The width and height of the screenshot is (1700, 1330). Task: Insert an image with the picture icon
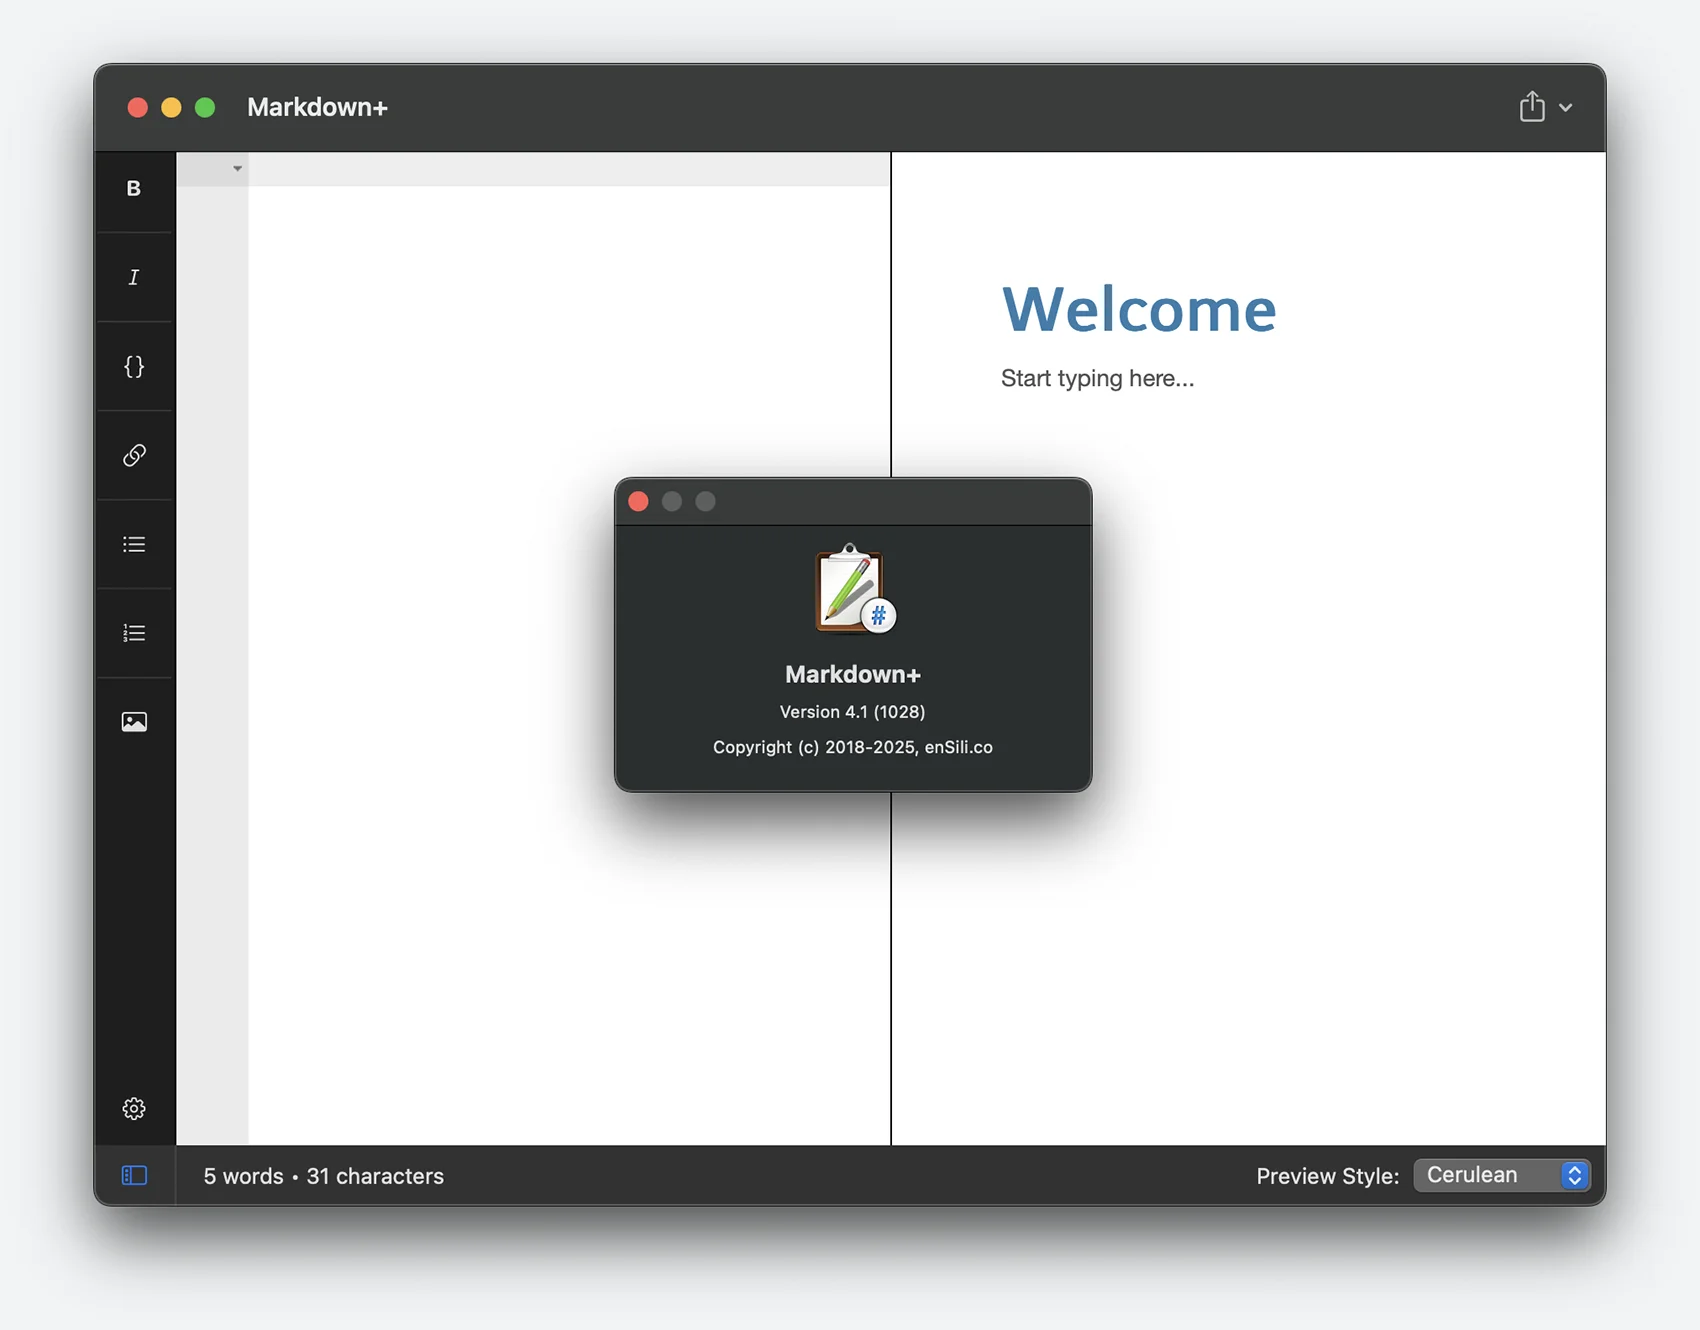pyautogui.click(x=134, y=722)
